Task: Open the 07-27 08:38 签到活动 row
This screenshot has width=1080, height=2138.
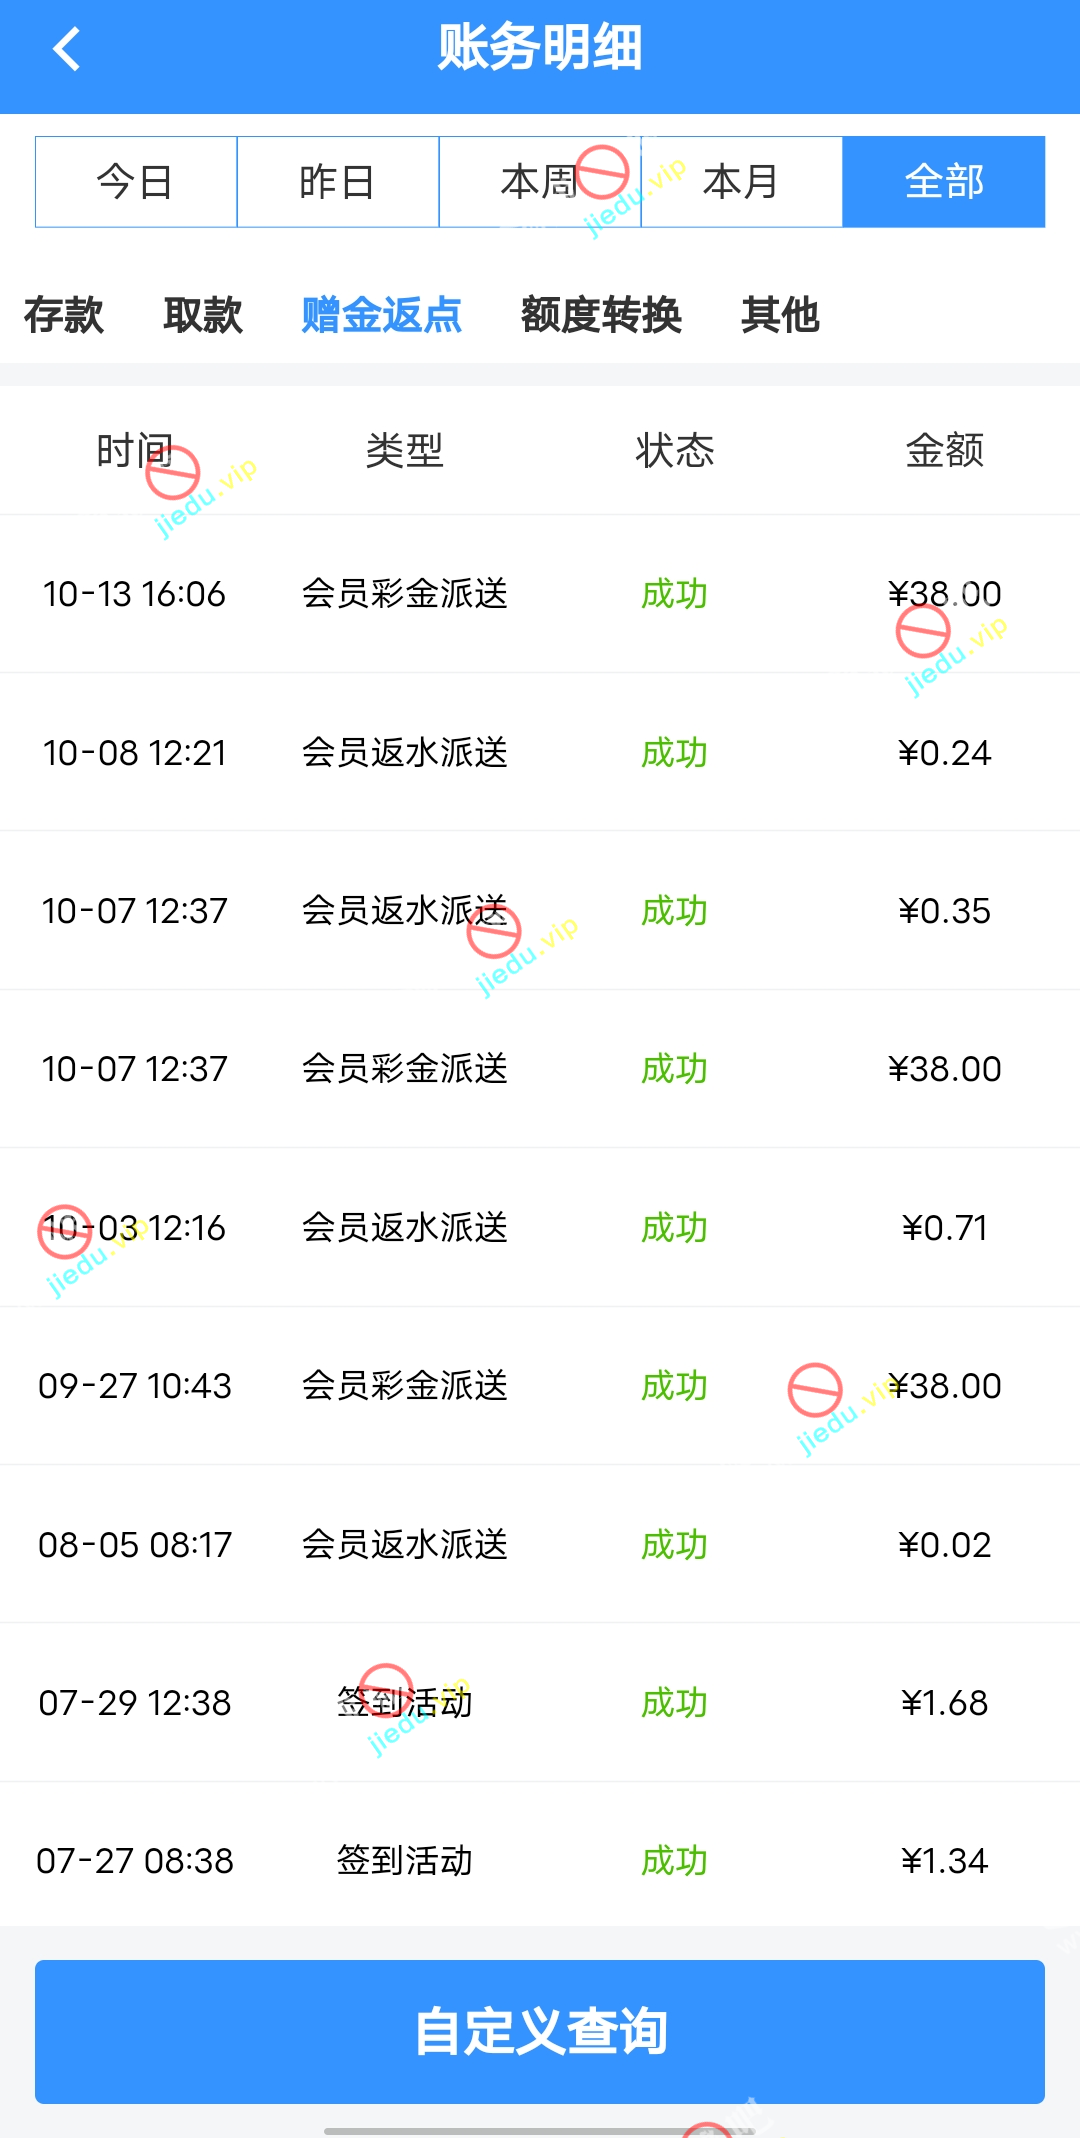Action: point(540,1860)
